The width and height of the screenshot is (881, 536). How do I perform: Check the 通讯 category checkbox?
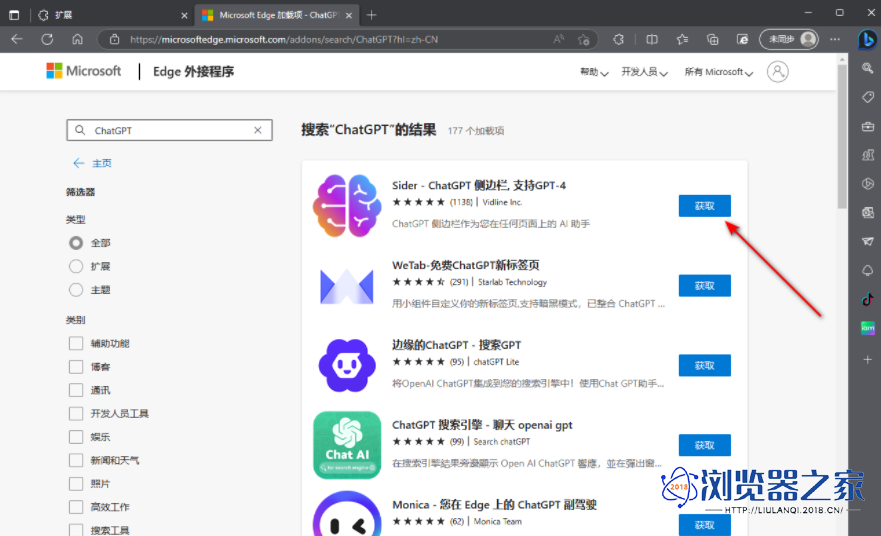(x=76, y=390)
